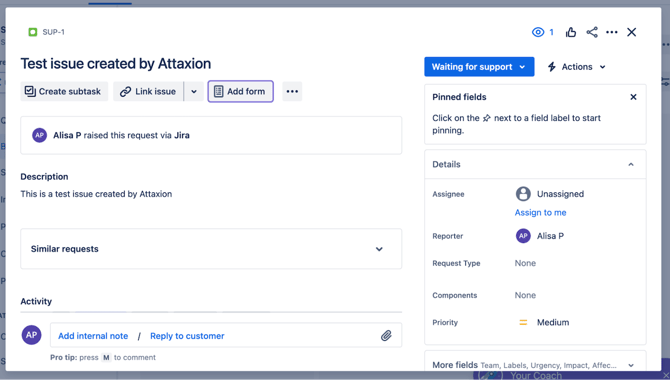Click the Reporter field label

tap(447, 236)
